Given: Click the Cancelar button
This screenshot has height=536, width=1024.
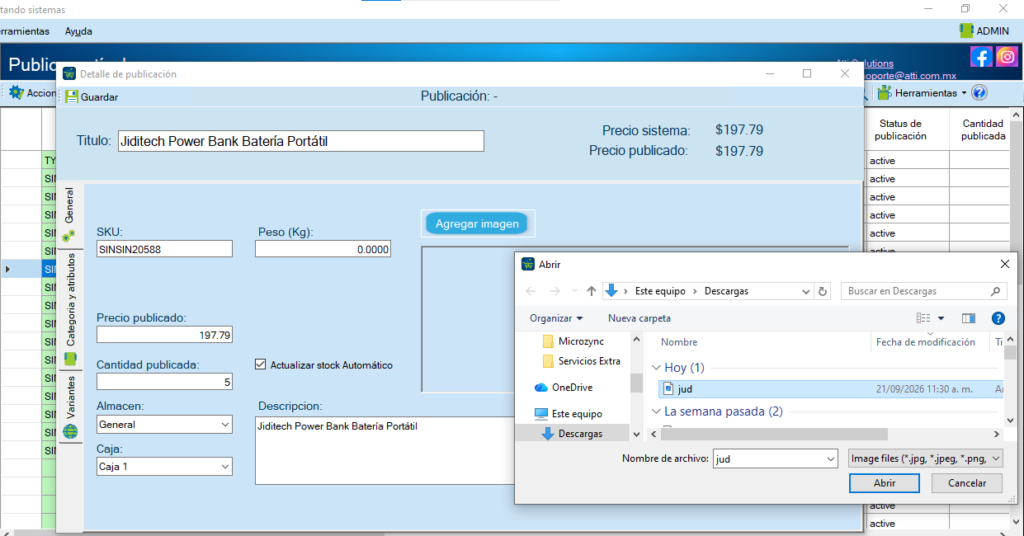Looking at the screenshot, I should click(967, 483).
